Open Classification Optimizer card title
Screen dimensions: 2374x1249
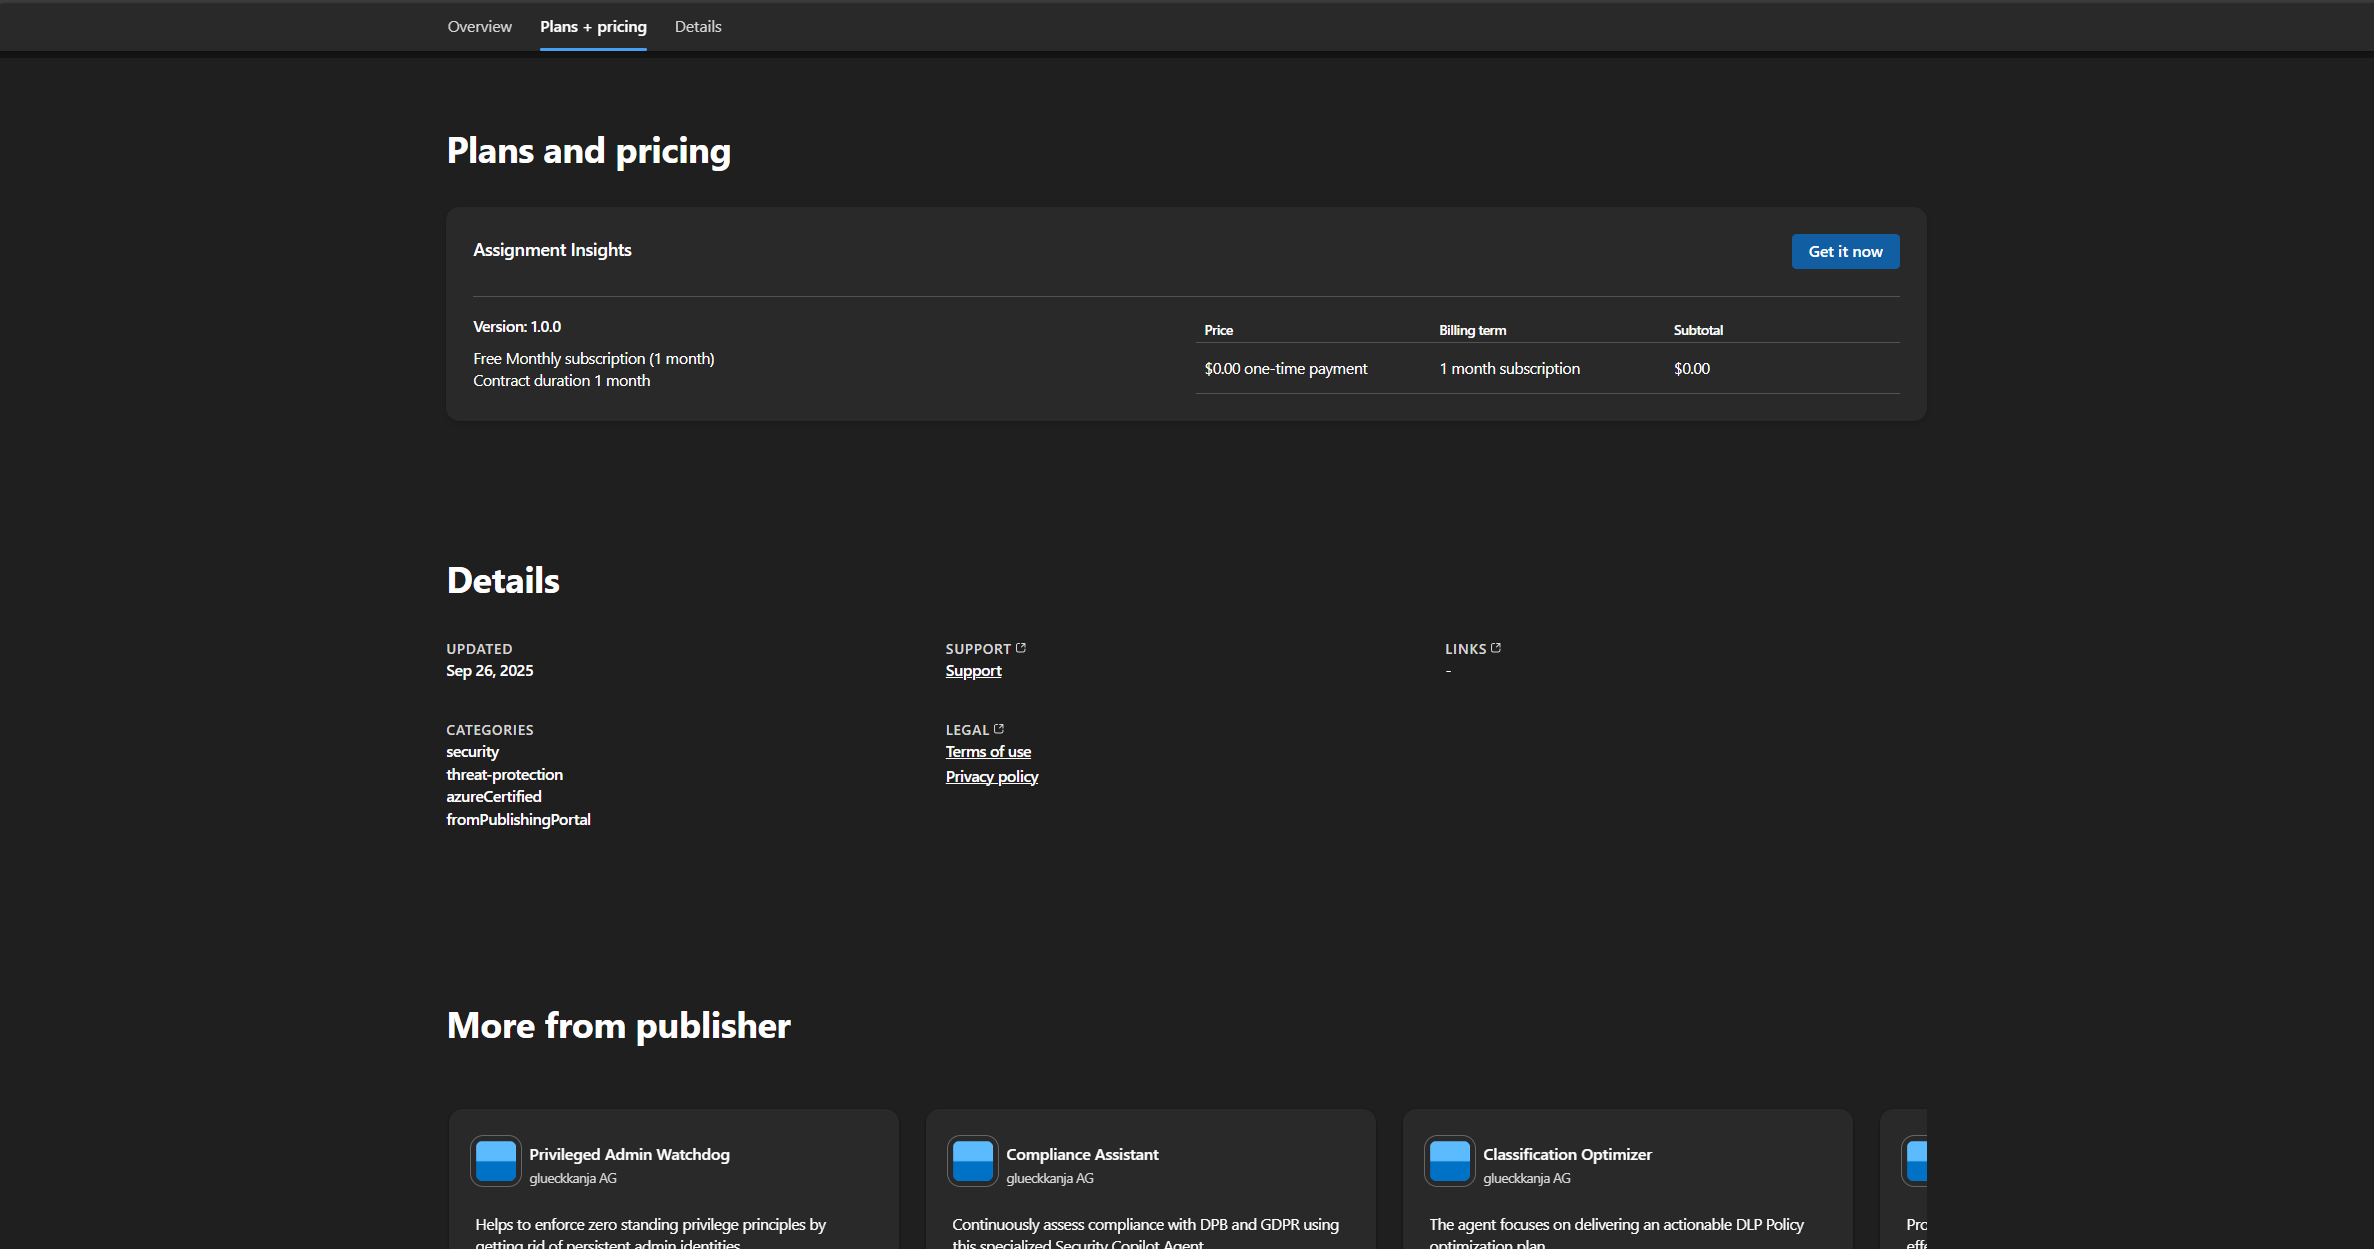tap(1567, 1154)
